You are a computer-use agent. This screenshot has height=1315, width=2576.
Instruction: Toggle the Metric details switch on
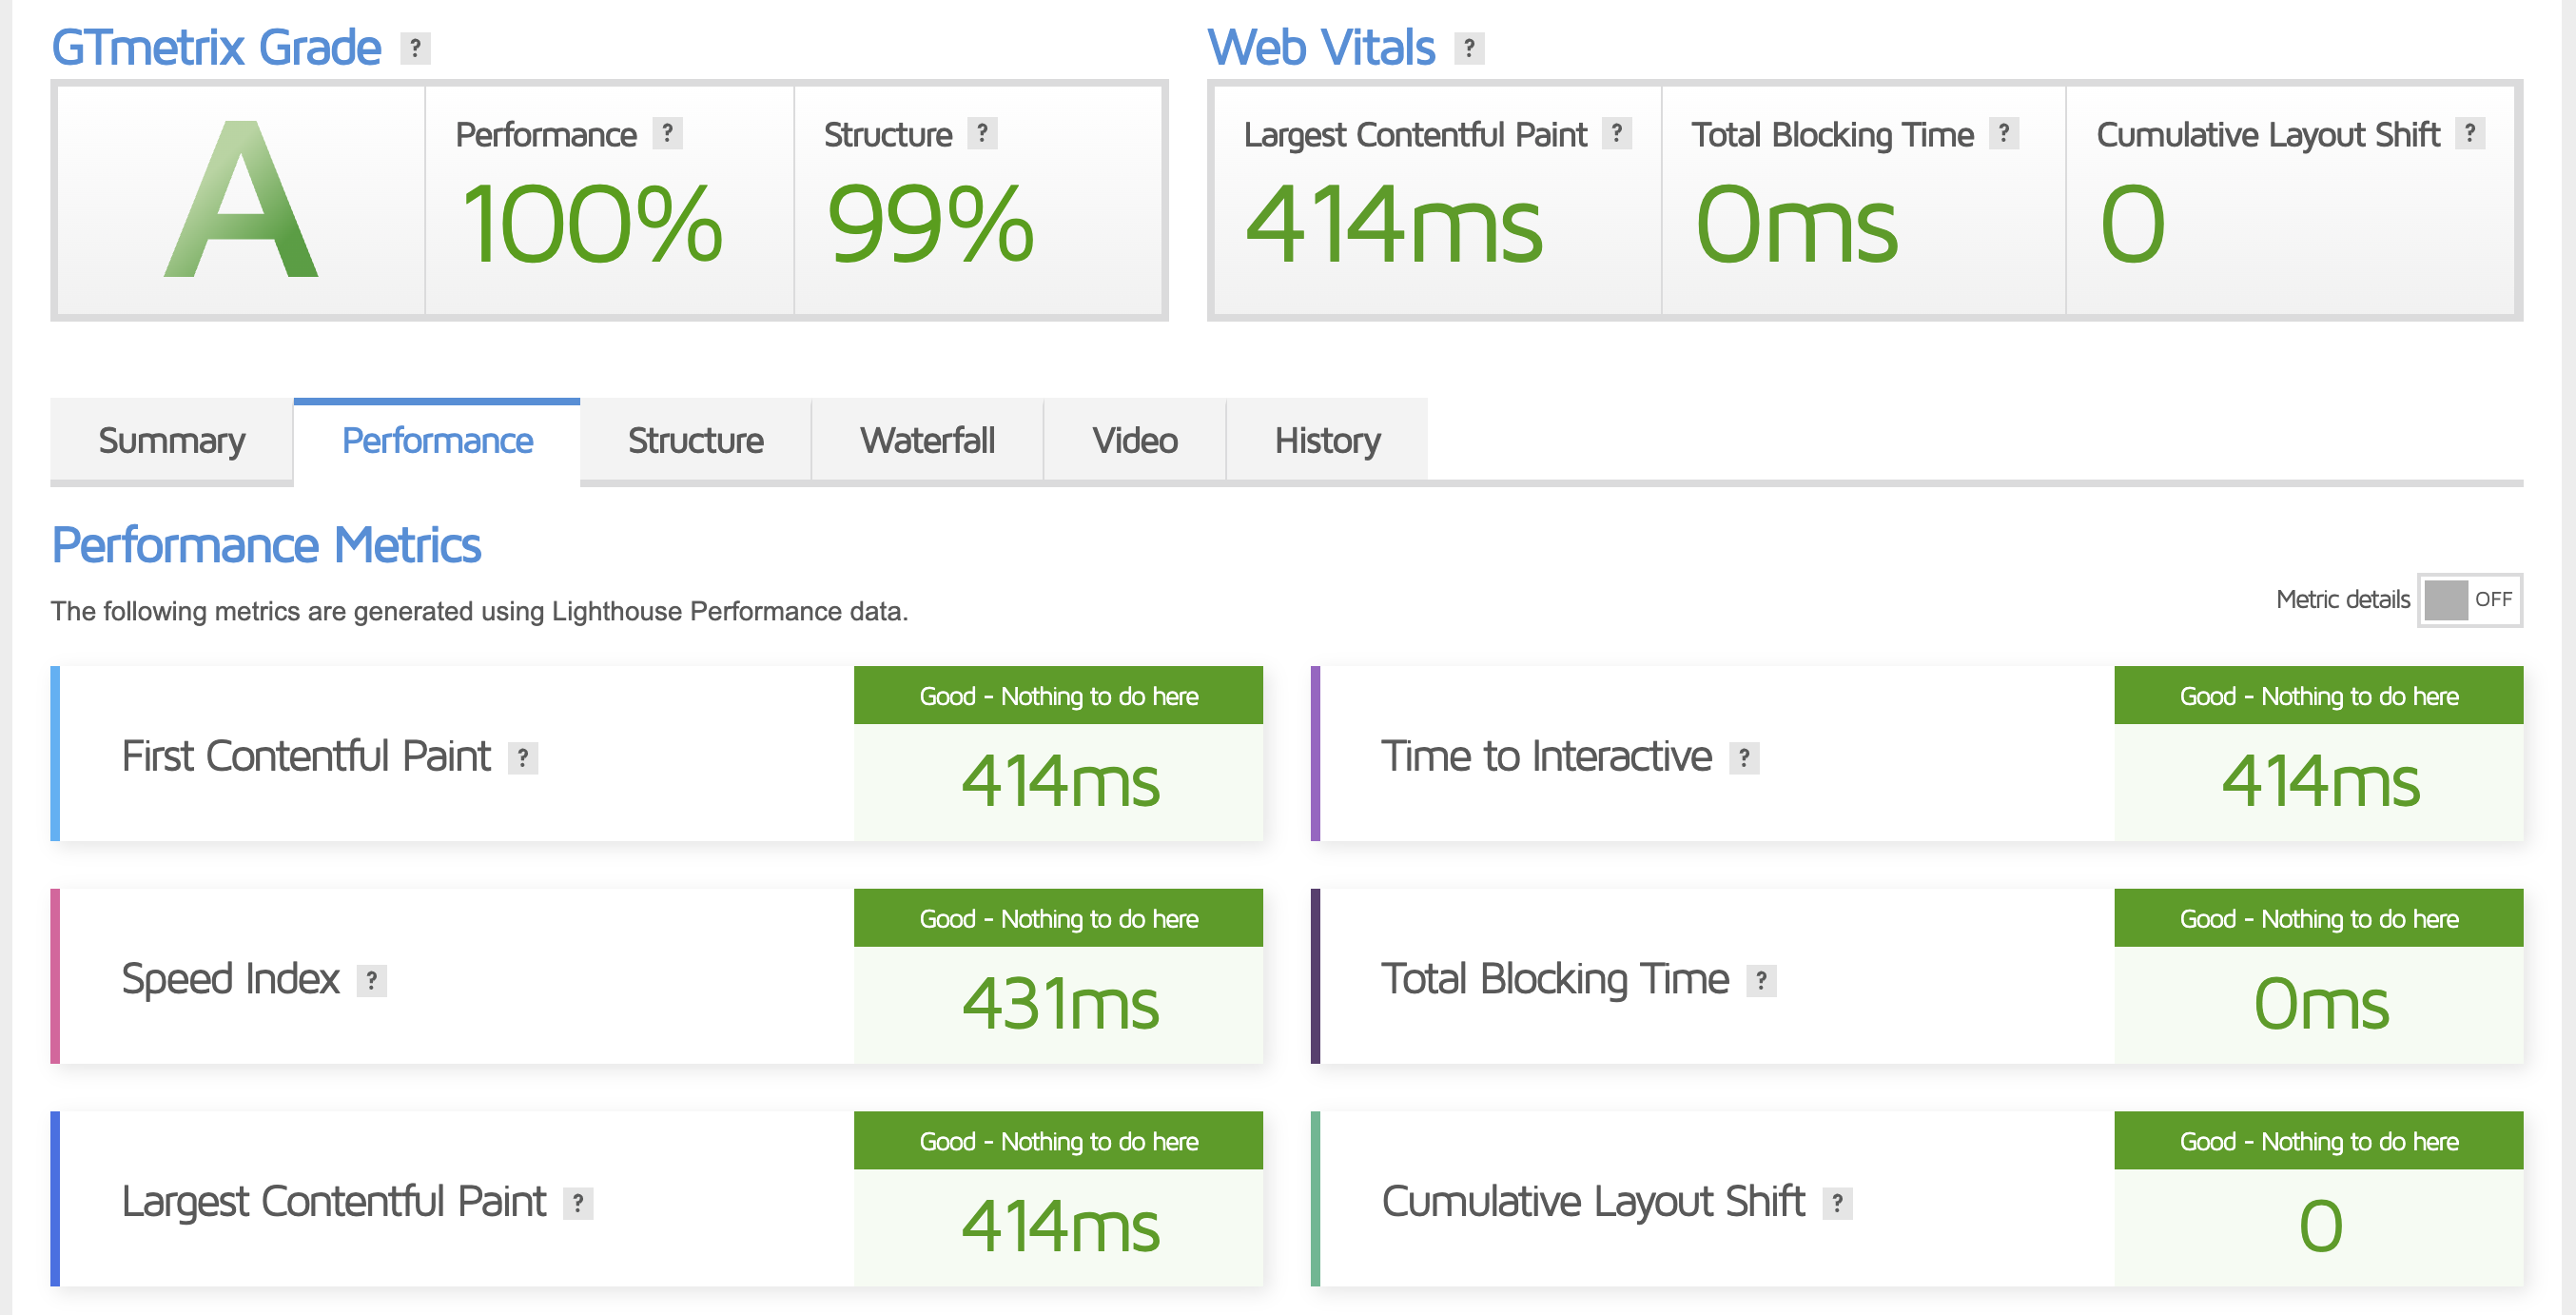pos(2470,600)
